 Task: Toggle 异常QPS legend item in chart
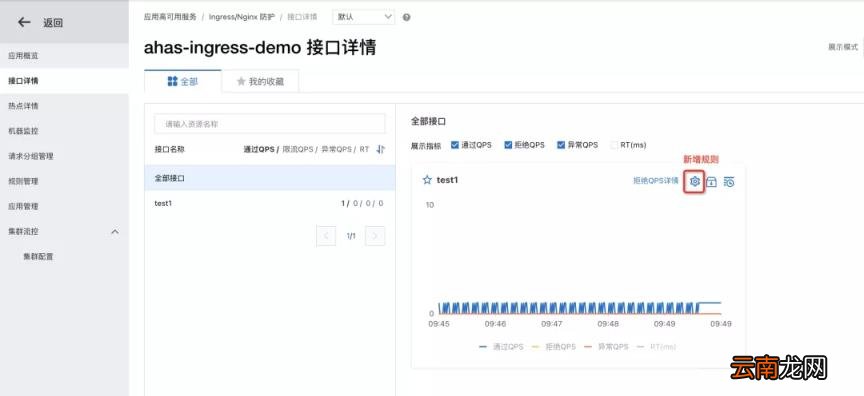pos(606,347)
